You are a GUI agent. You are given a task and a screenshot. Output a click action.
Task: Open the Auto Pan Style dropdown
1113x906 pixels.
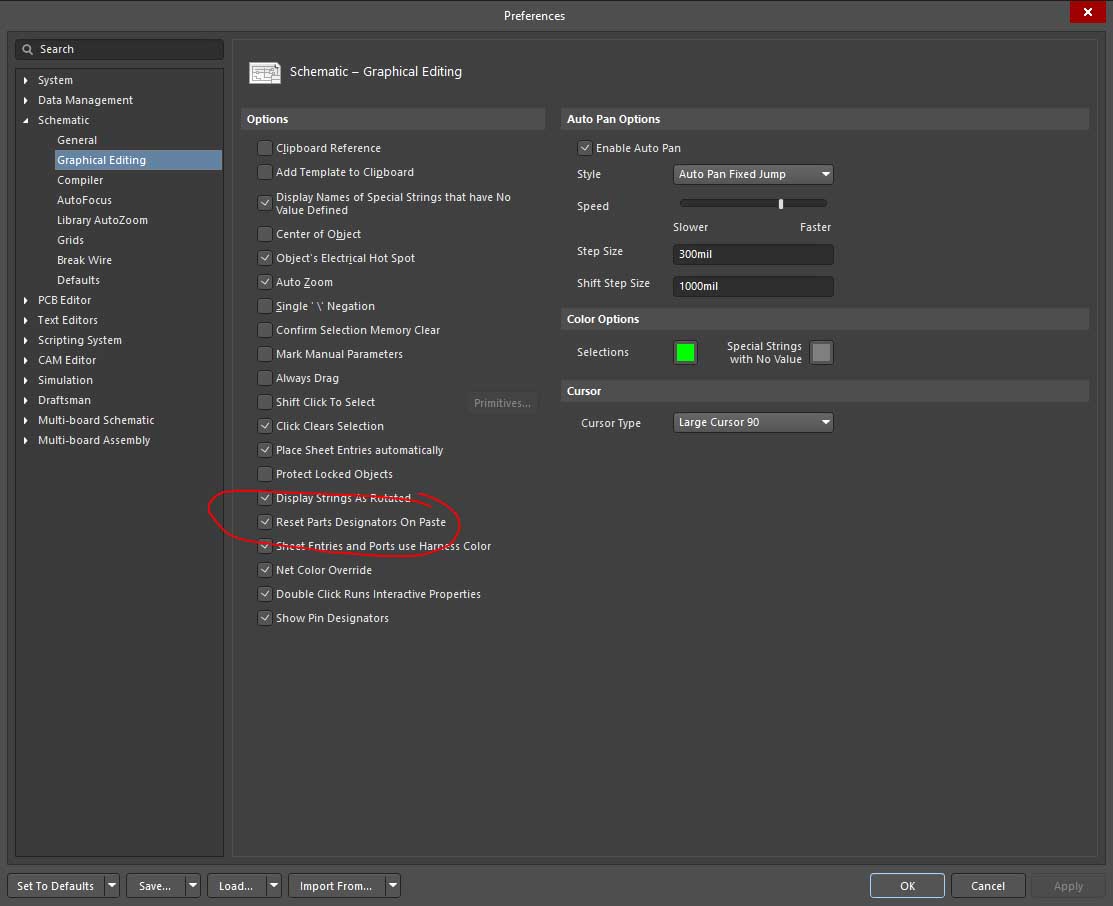coord(754,174)
